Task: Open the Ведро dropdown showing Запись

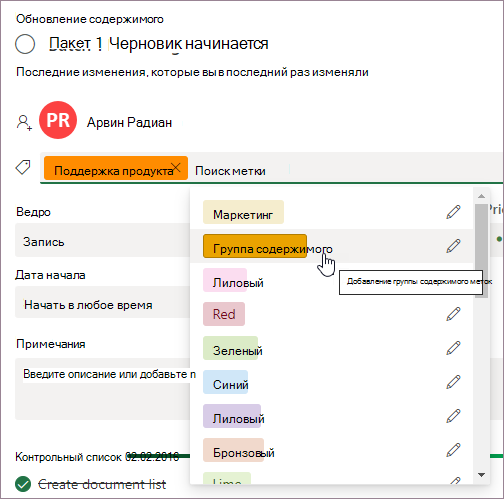Action: (x=103, y=240)
